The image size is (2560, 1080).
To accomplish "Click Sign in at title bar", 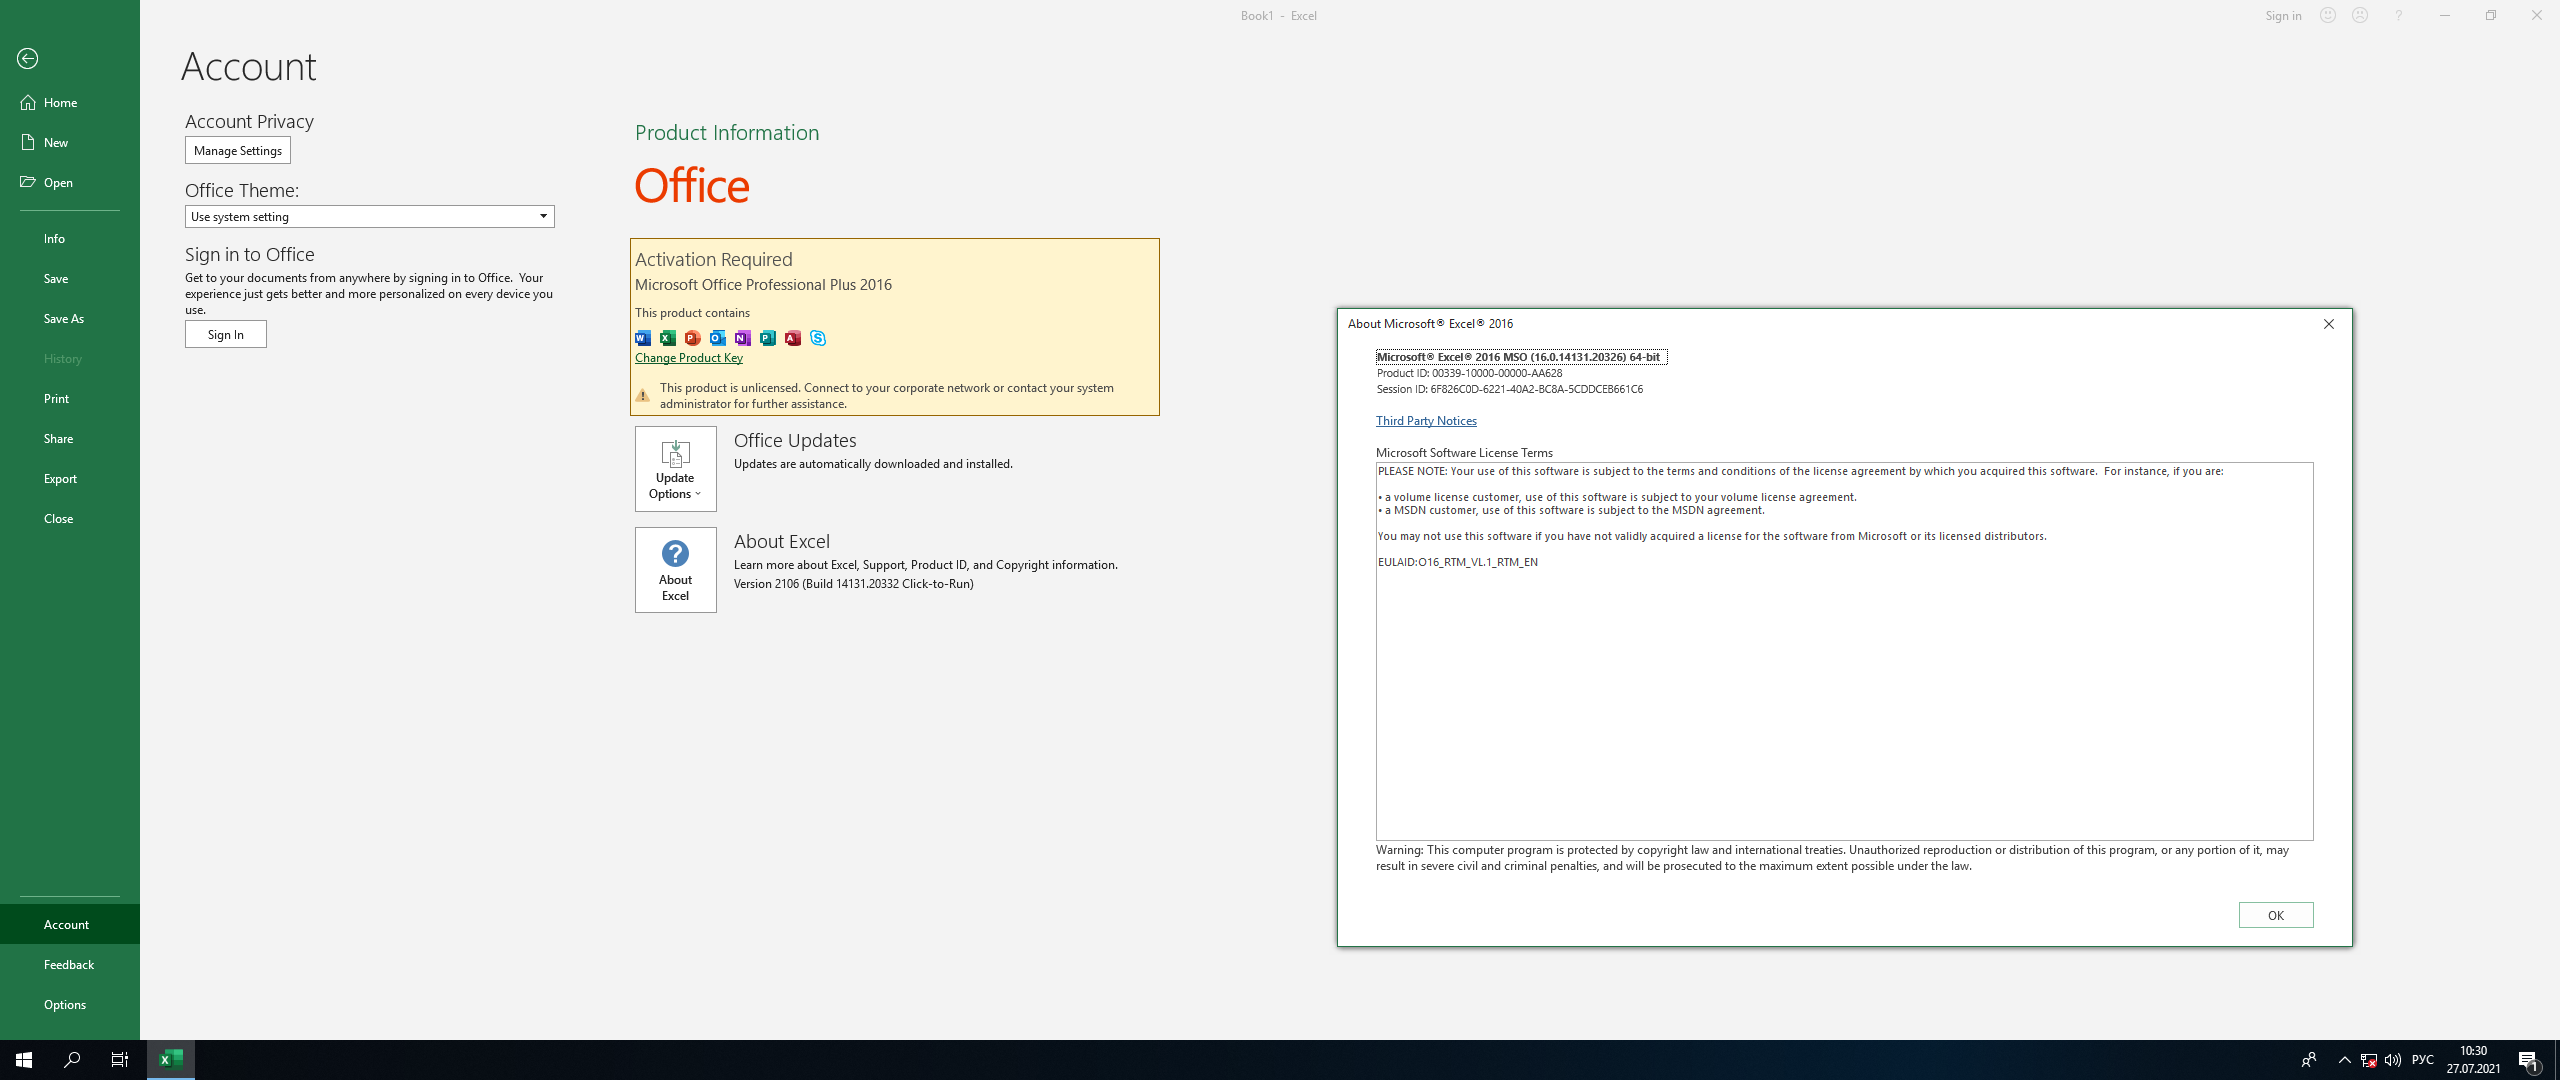I will (x=2283, y=15).
